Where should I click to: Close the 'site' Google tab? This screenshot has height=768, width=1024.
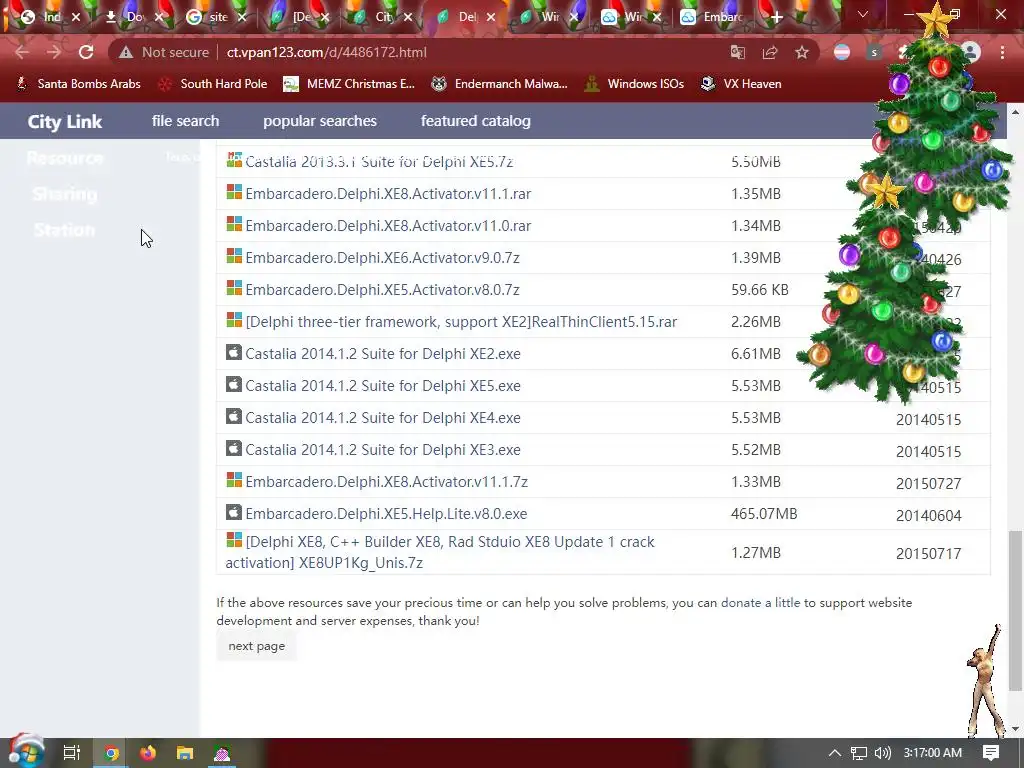(242, 17)
